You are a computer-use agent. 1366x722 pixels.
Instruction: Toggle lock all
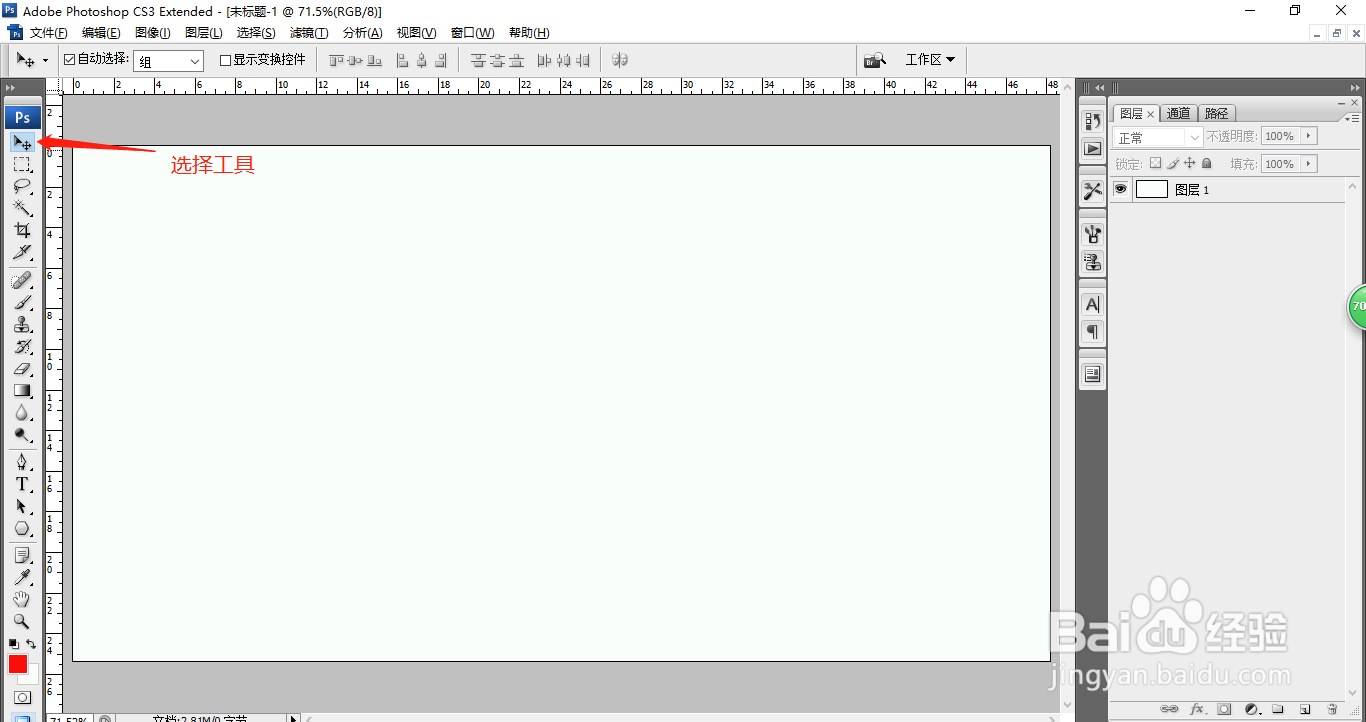(x=1206, y=163)
